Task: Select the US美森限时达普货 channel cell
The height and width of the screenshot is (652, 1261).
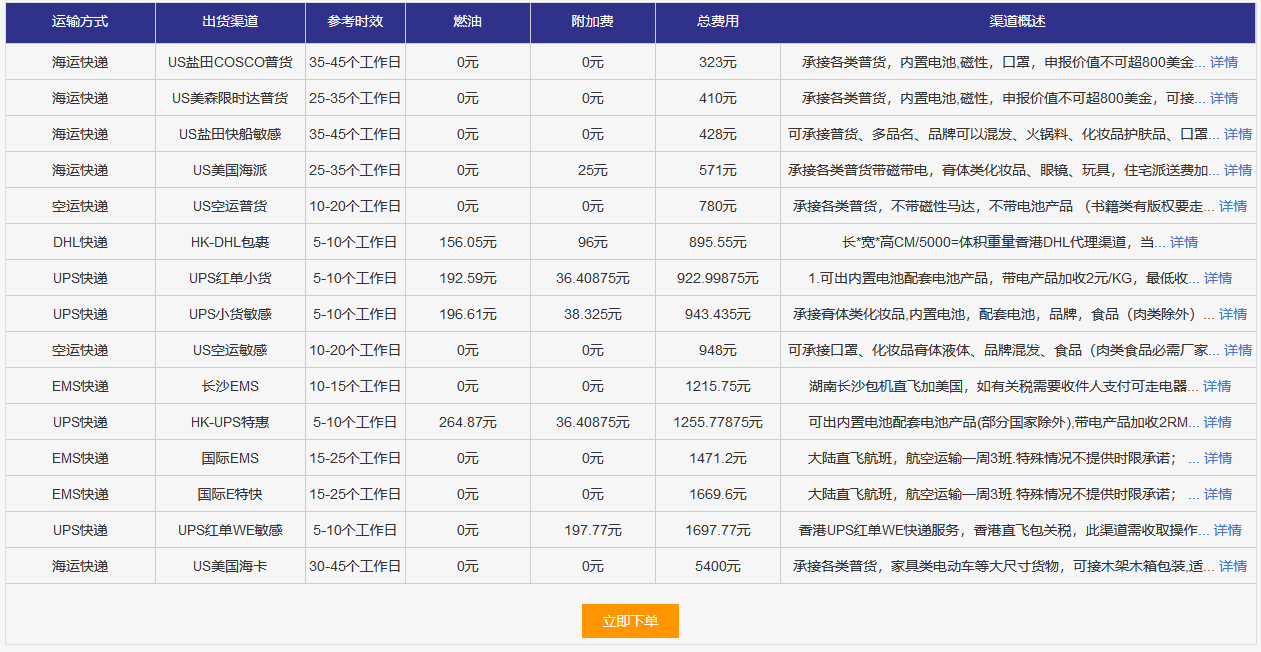Action: [x=230, y=98]
